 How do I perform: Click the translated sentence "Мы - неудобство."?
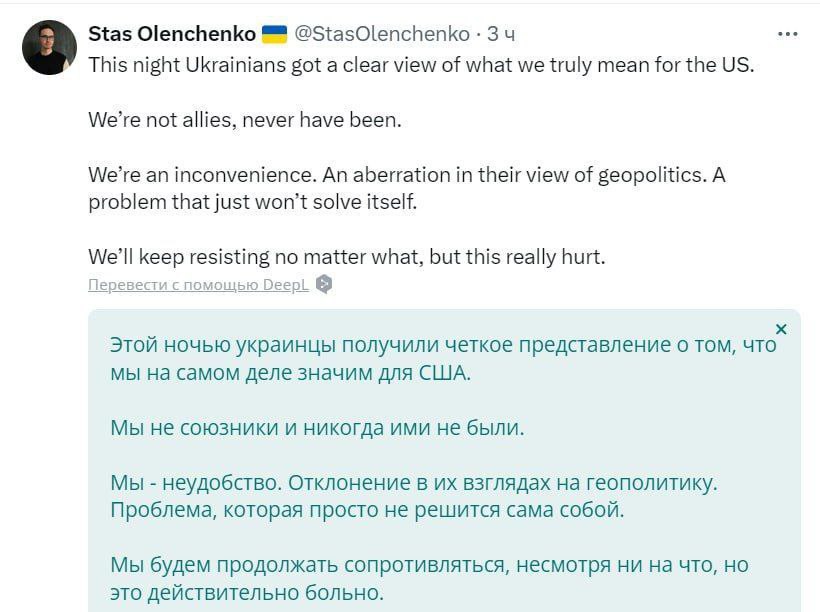click(x=196, y=483)
